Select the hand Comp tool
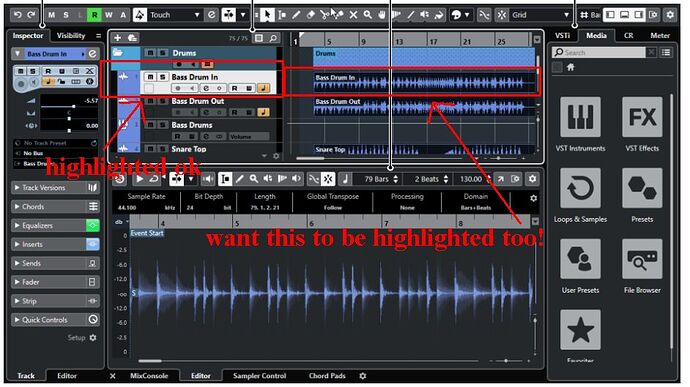Viewport: 690px width, 387px height. click(x=382, y=15)
